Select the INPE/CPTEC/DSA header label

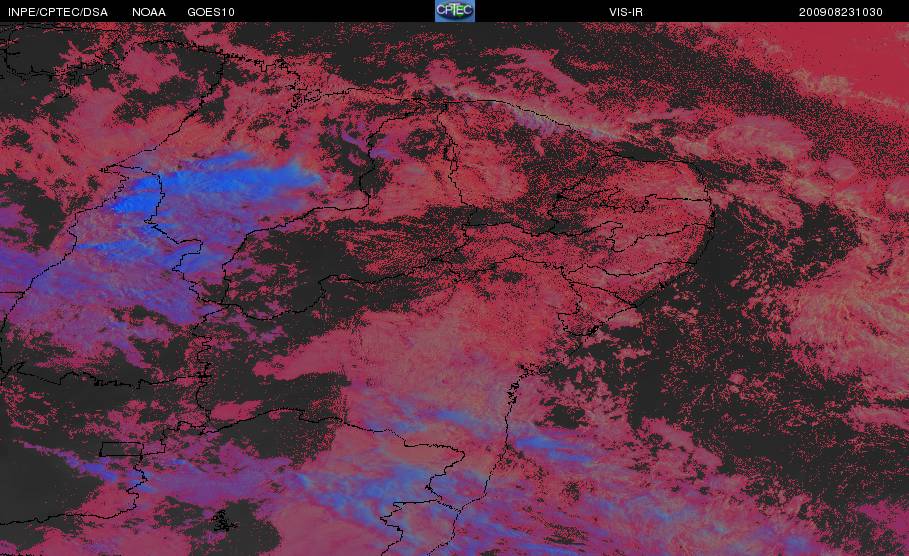tap(58, 12)
